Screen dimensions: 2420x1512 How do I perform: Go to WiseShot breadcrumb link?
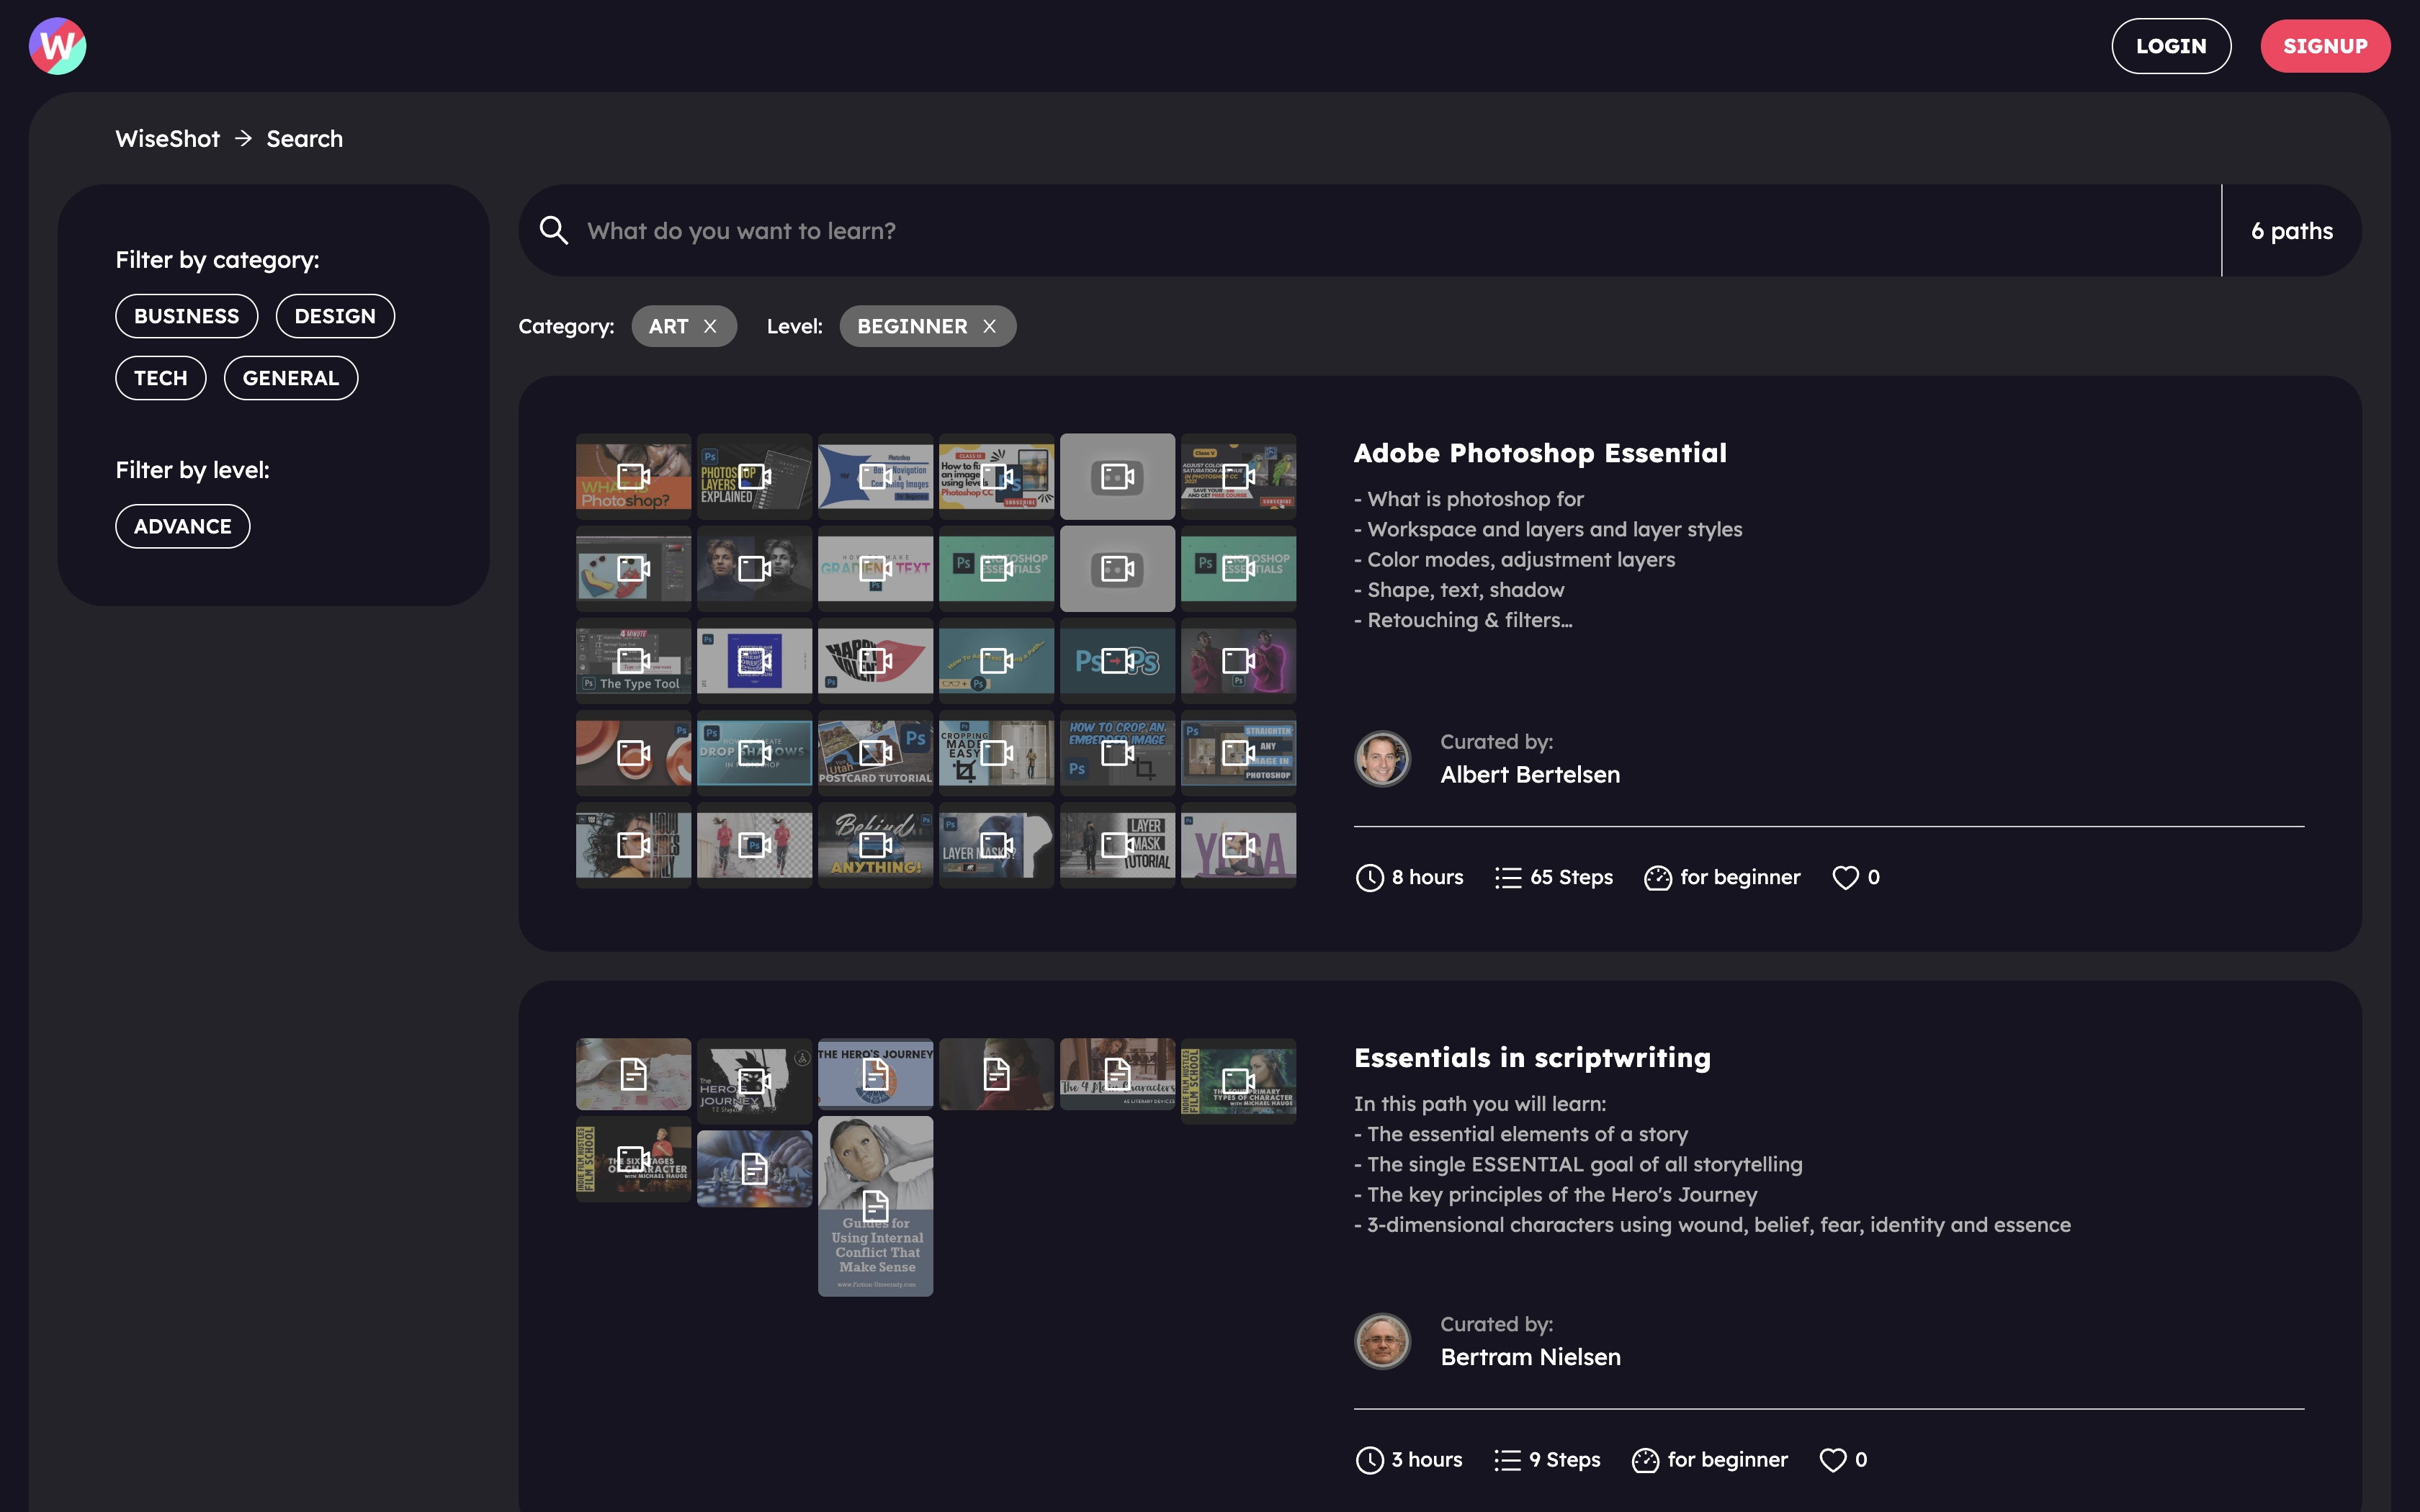[x=167, y=139]
